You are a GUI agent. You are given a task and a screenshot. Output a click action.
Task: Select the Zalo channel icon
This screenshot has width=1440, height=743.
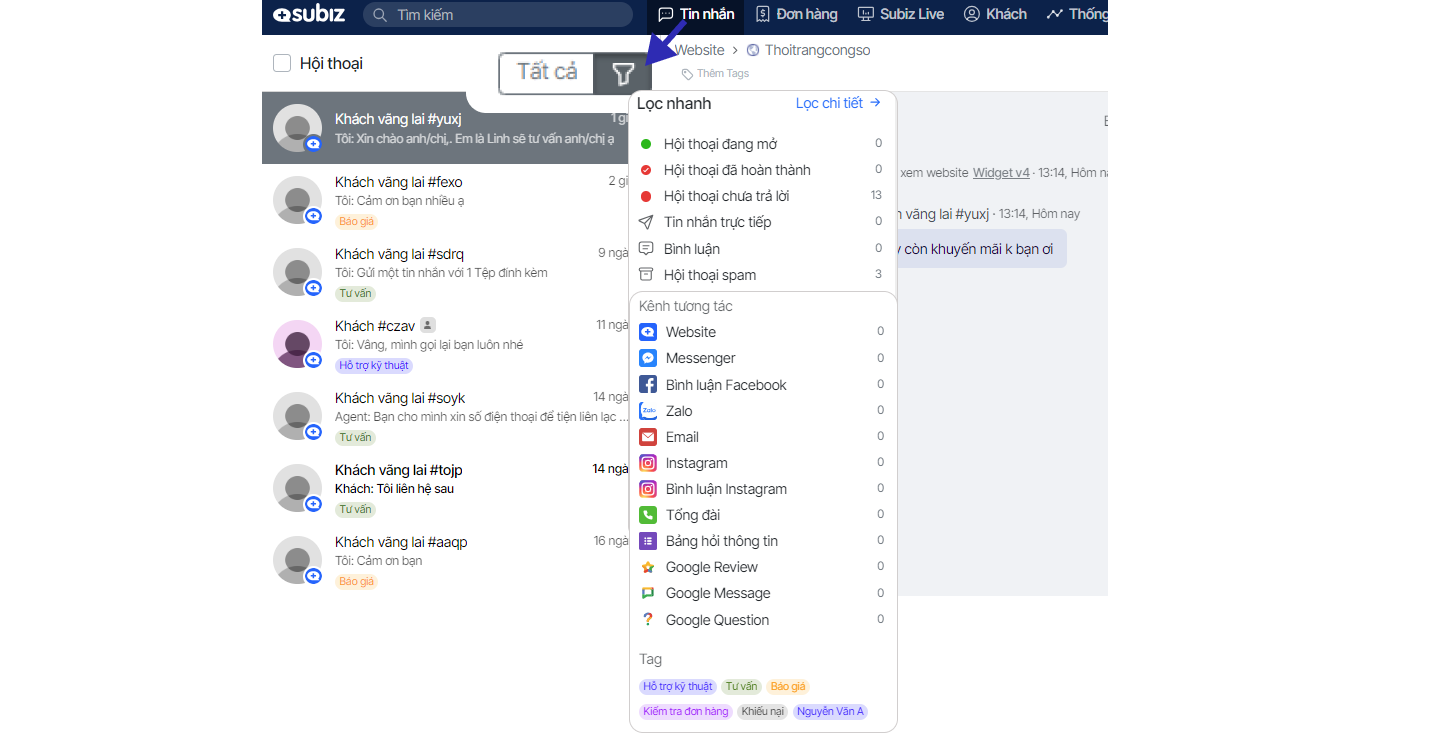click(x=648, y=411)
